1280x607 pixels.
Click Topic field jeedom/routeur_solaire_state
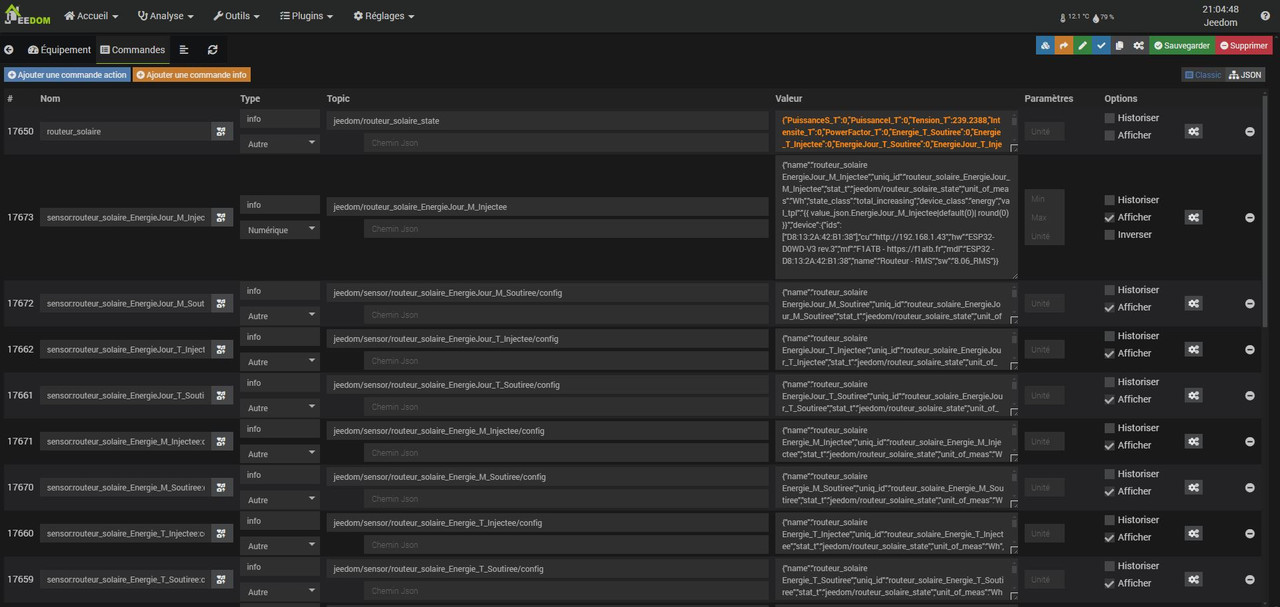[x=547, y=120]
